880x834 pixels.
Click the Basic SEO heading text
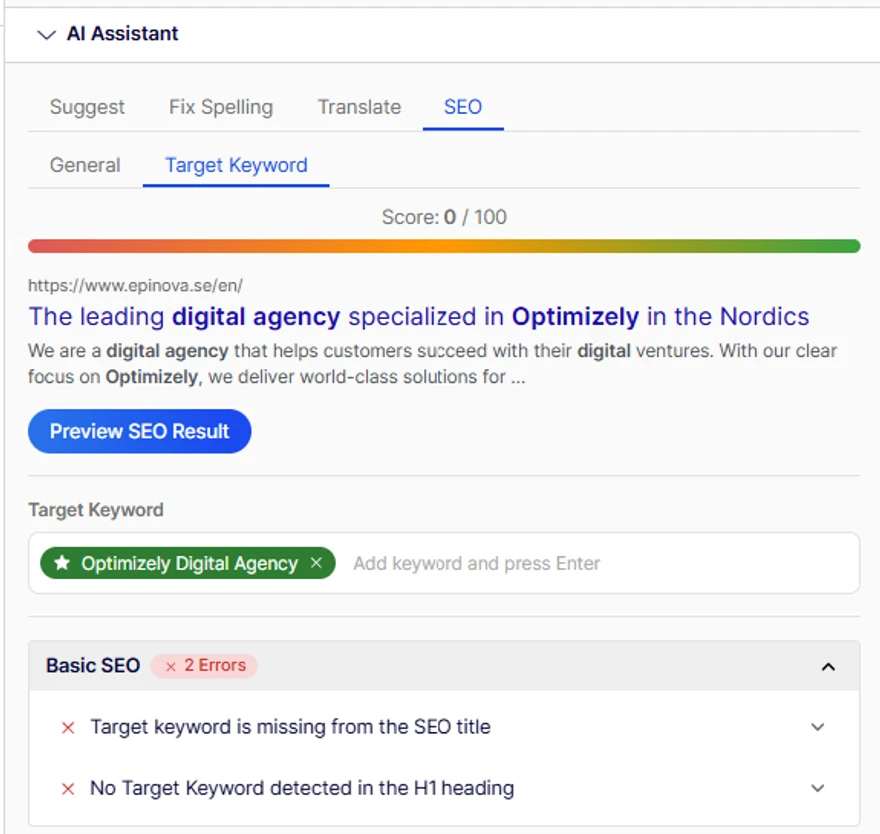(93, 666)
